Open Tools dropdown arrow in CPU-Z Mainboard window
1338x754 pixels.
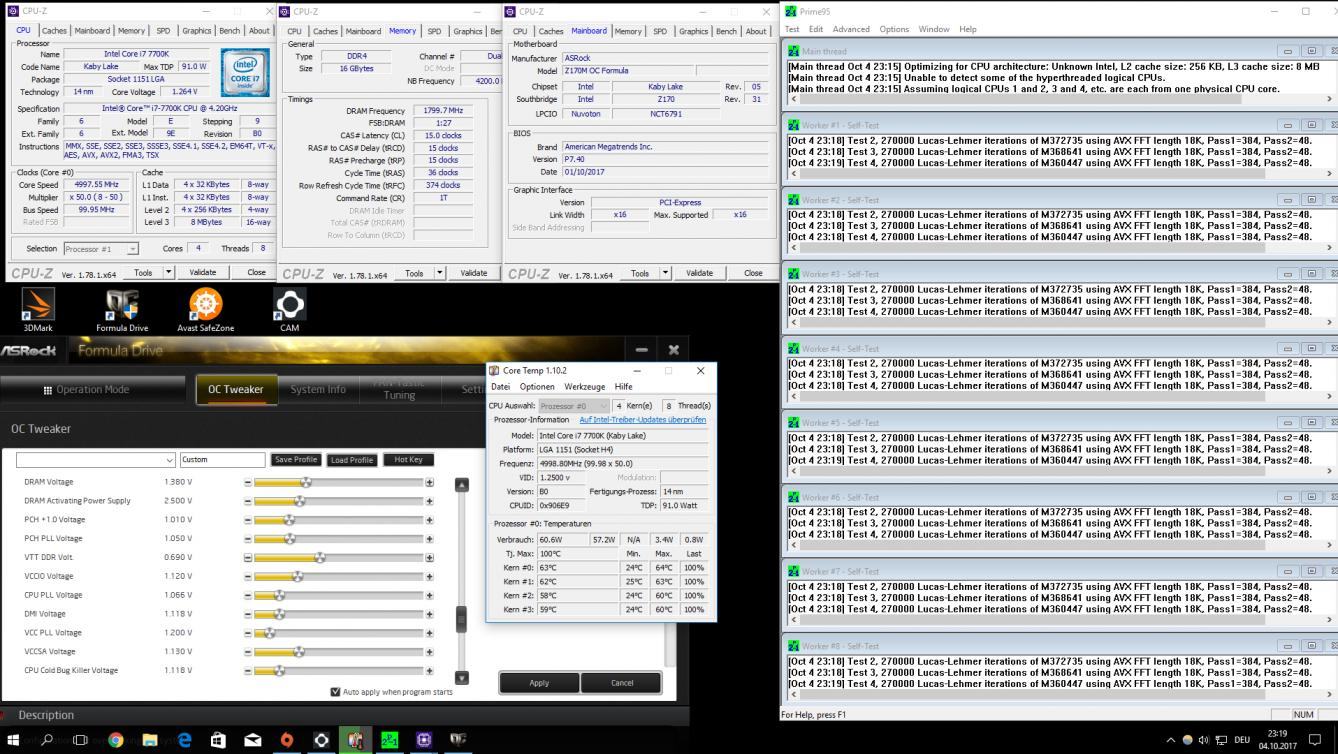click(x=666, y=273)
